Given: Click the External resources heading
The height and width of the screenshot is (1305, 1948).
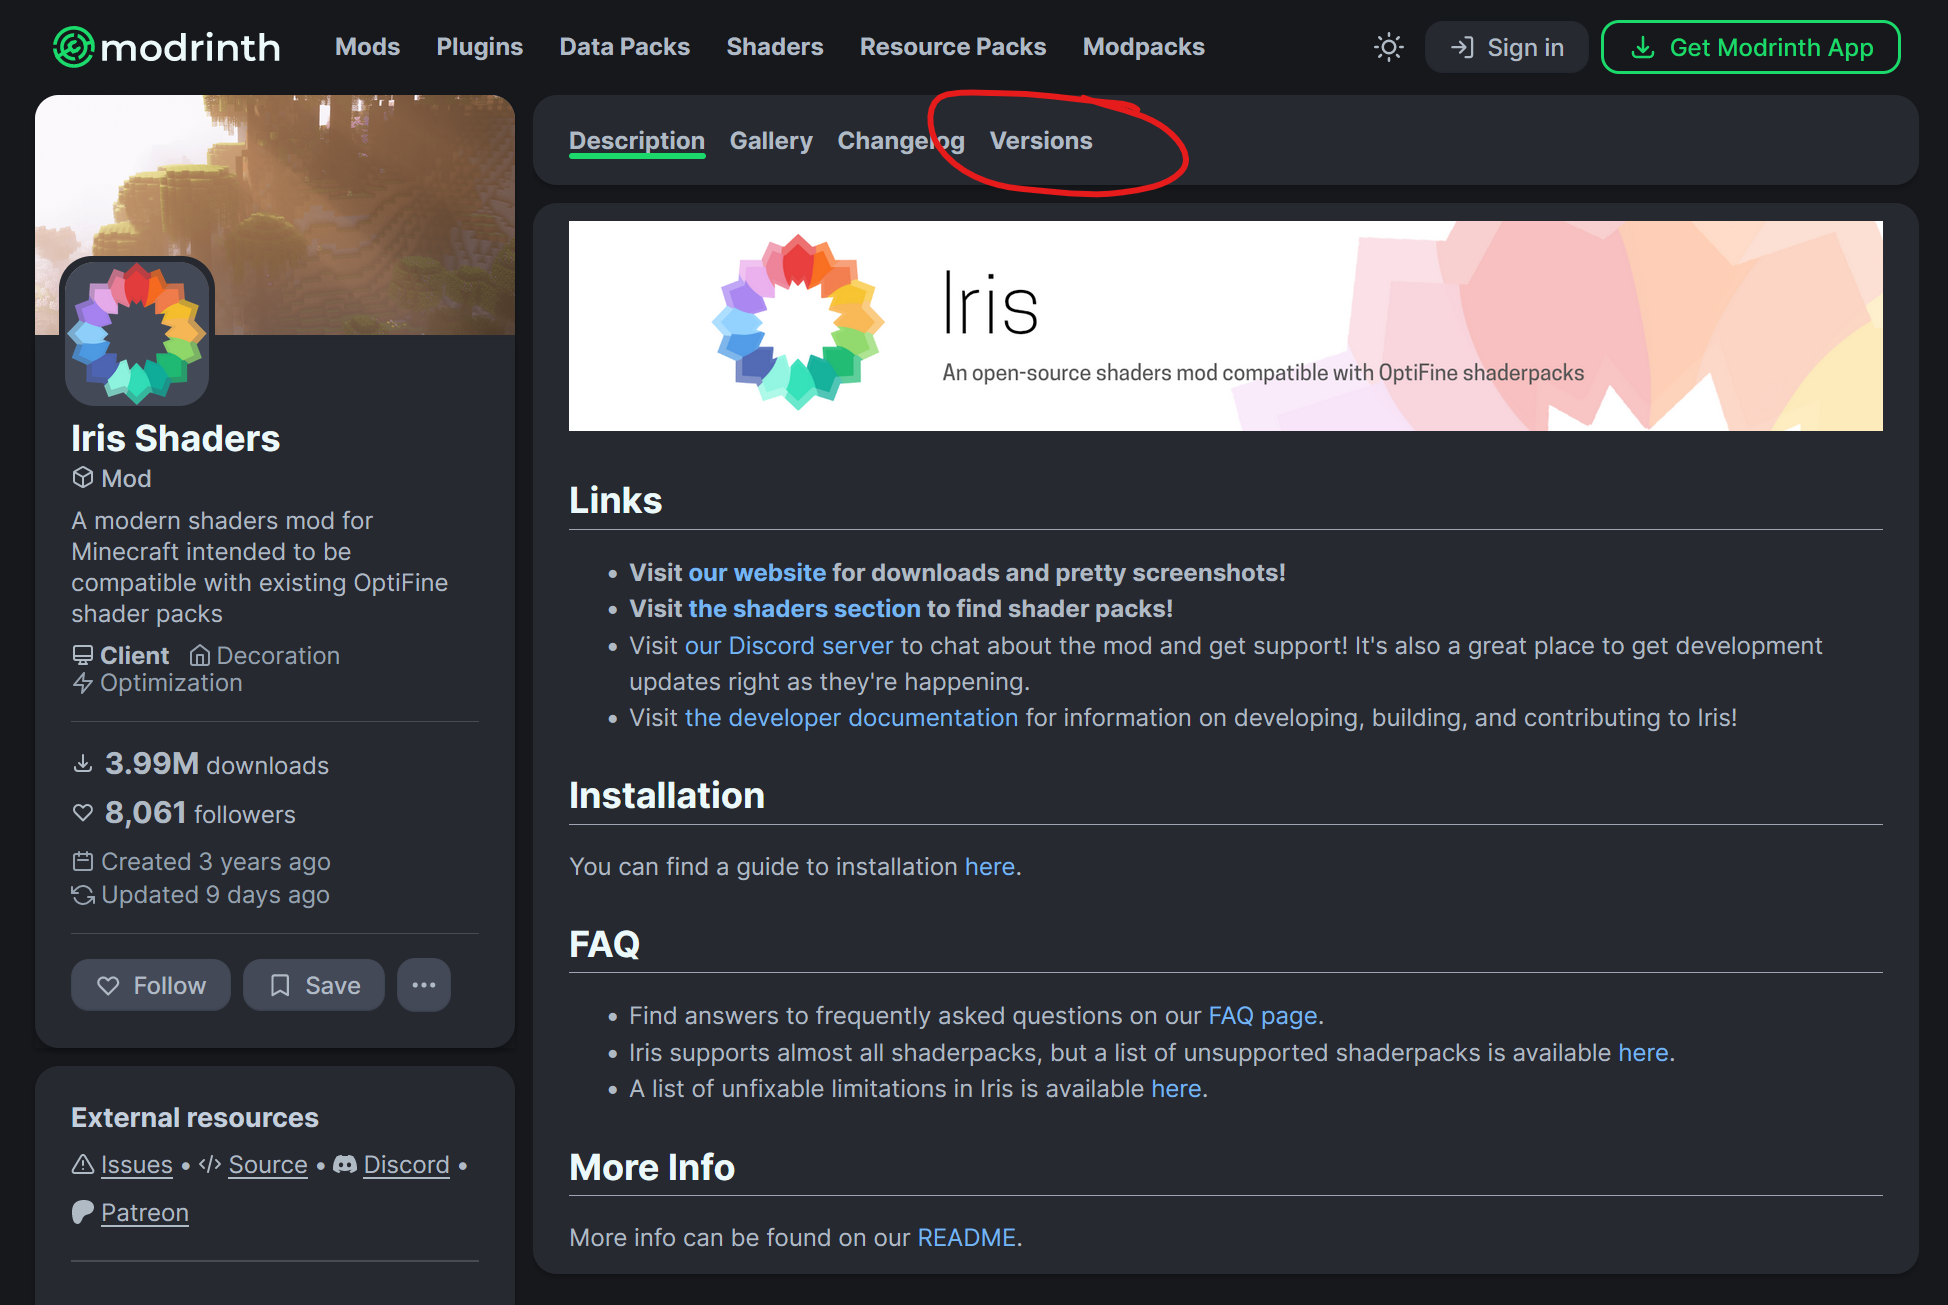Looking at the screenshot, I should [x=195, y=1118].
